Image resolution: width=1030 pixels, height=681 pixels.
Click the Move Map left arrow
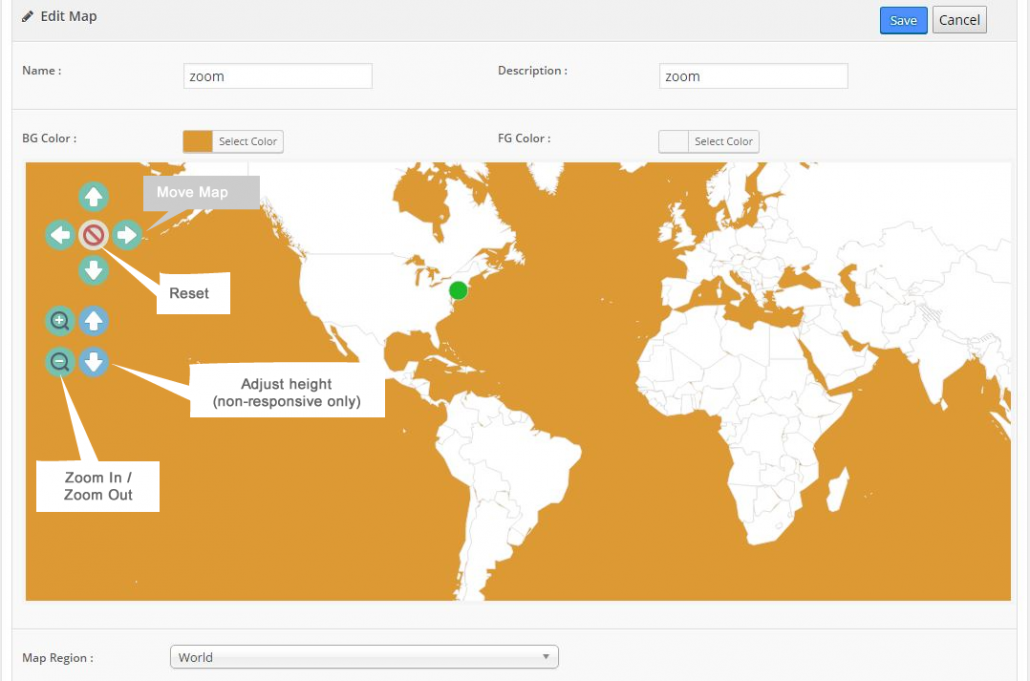point(59,235)
